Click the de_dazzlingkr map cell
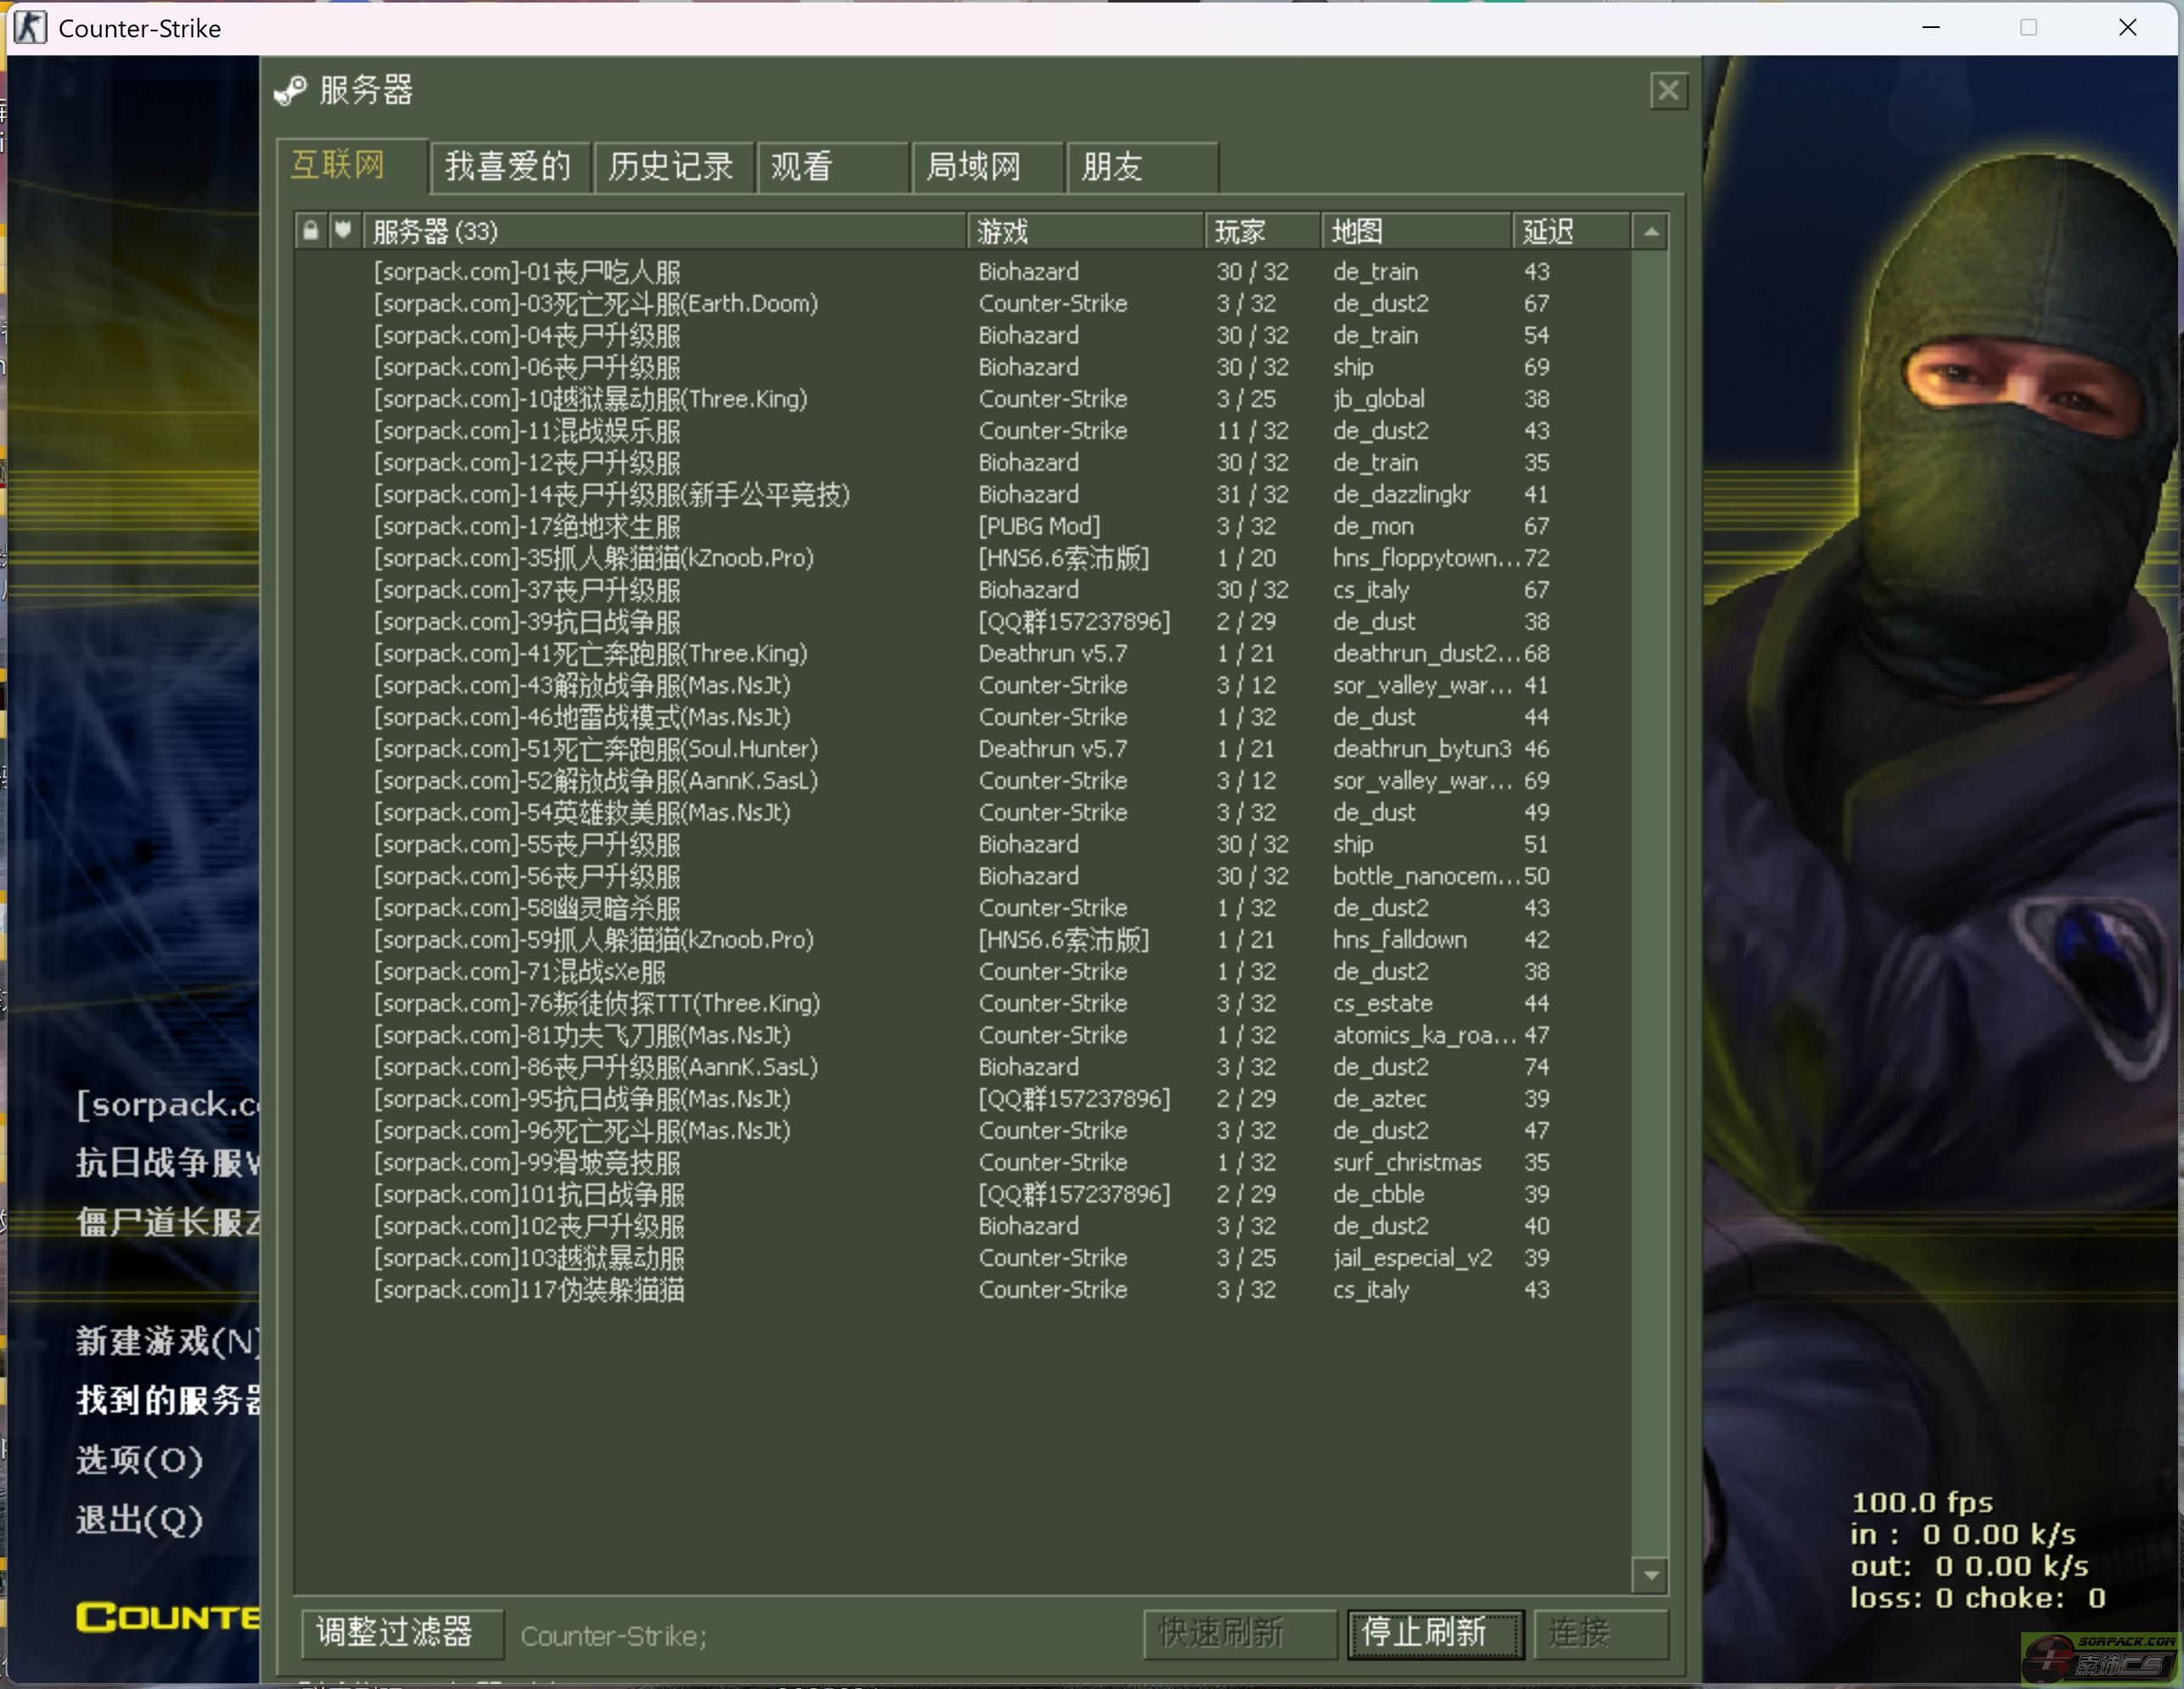 pyautogui.click(x=1401, y=494)
